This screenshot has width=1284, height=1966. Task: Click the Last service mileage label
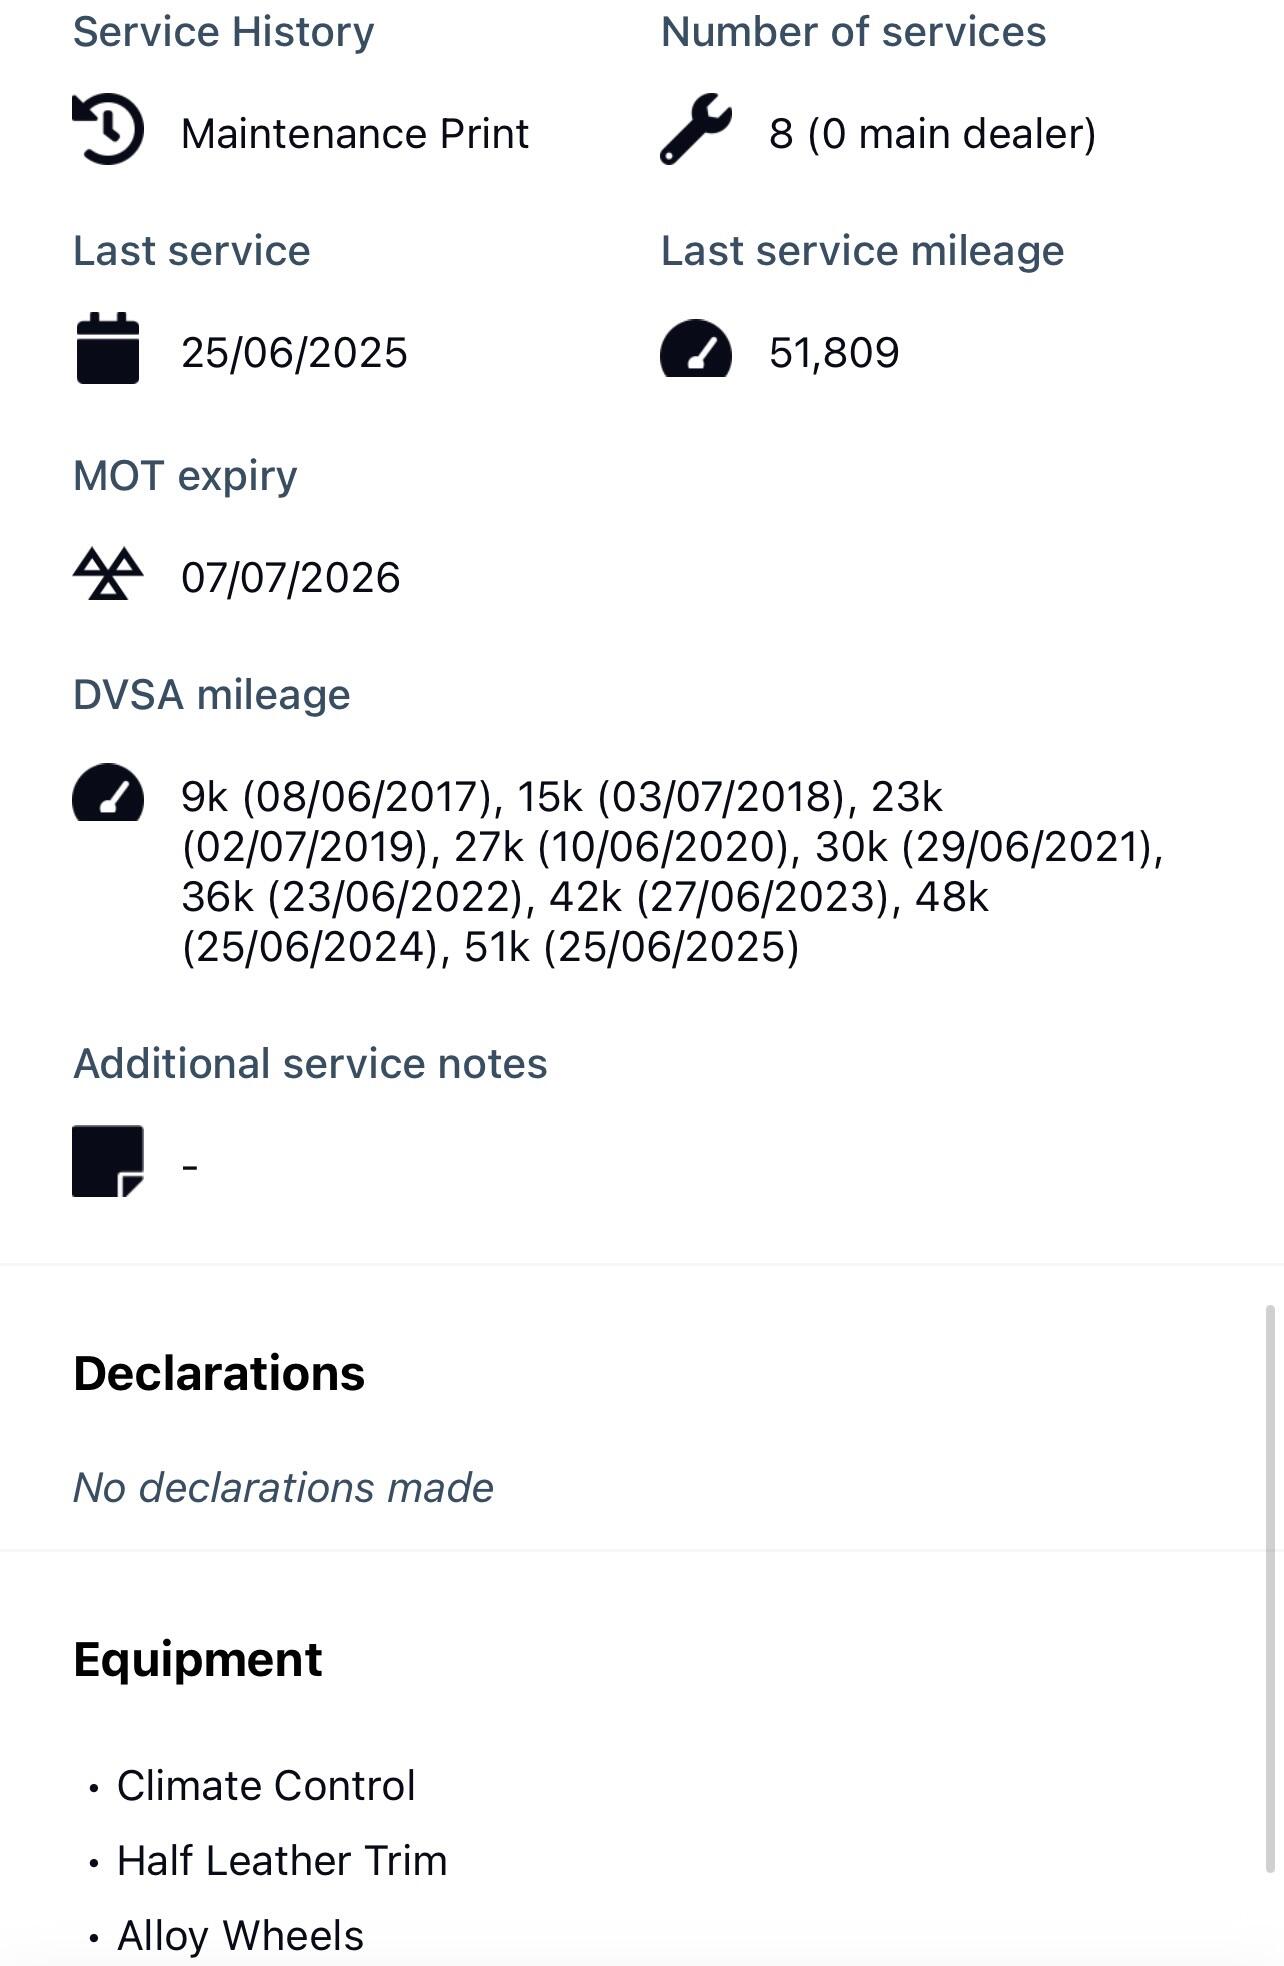pyautogui.click(x=862, y=251)
